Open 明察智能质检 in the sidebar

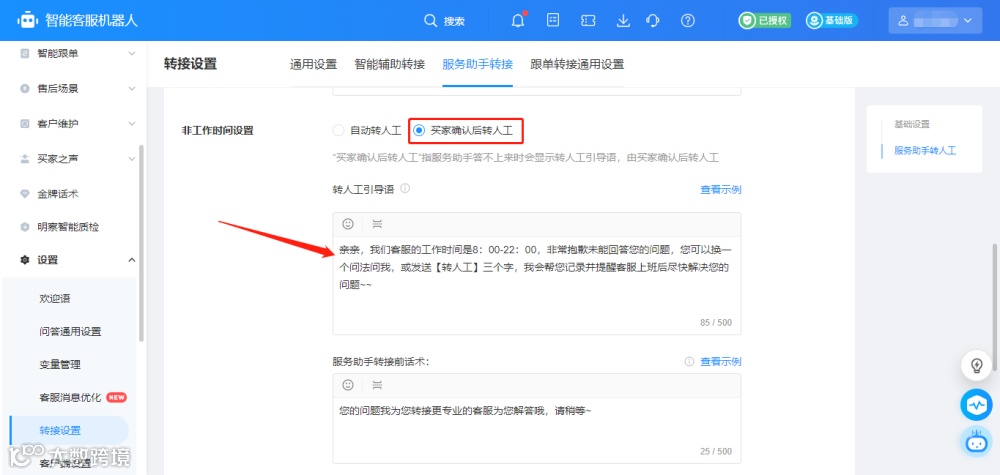(68, 226)
